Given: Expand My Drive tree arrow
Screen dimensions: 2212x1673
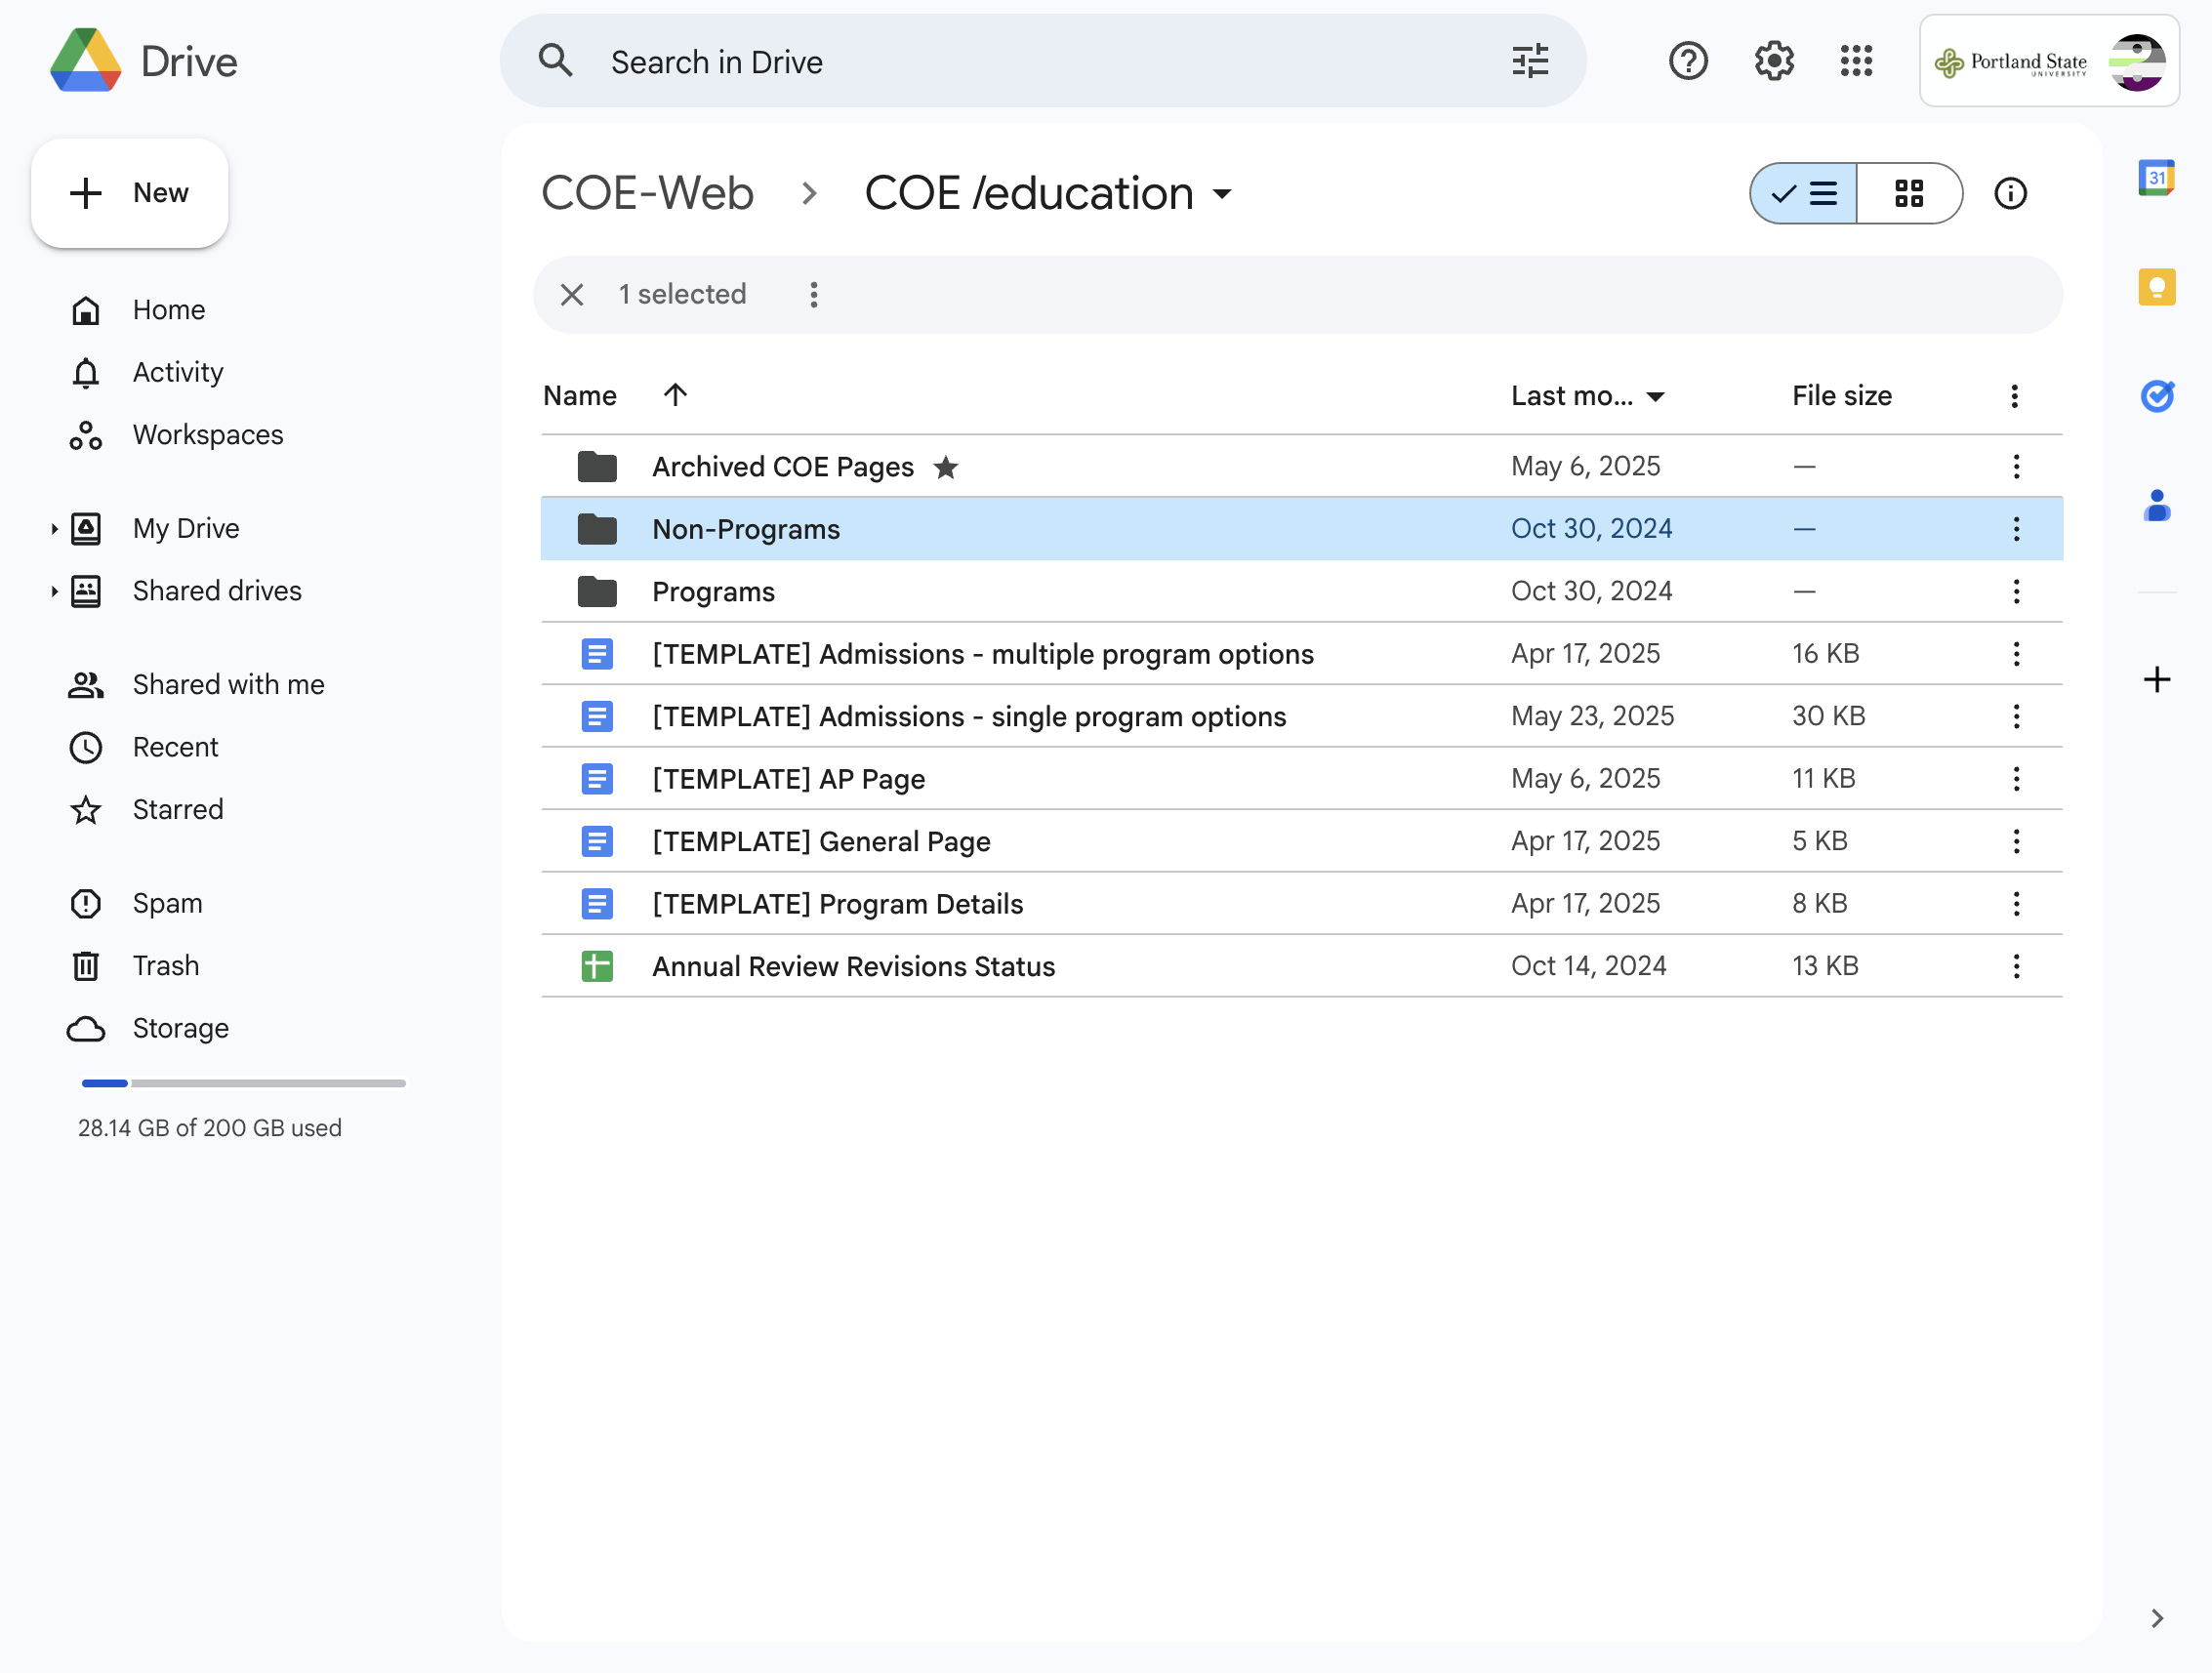Looking at the screenshot, I should click(54, 529).
